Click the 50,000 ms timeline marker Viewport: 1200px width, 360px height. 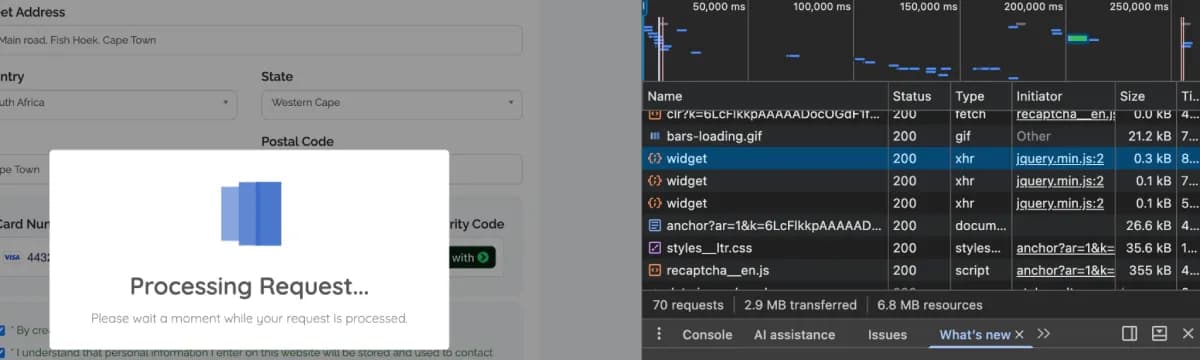pyautogui.click(x=719, y=6)
